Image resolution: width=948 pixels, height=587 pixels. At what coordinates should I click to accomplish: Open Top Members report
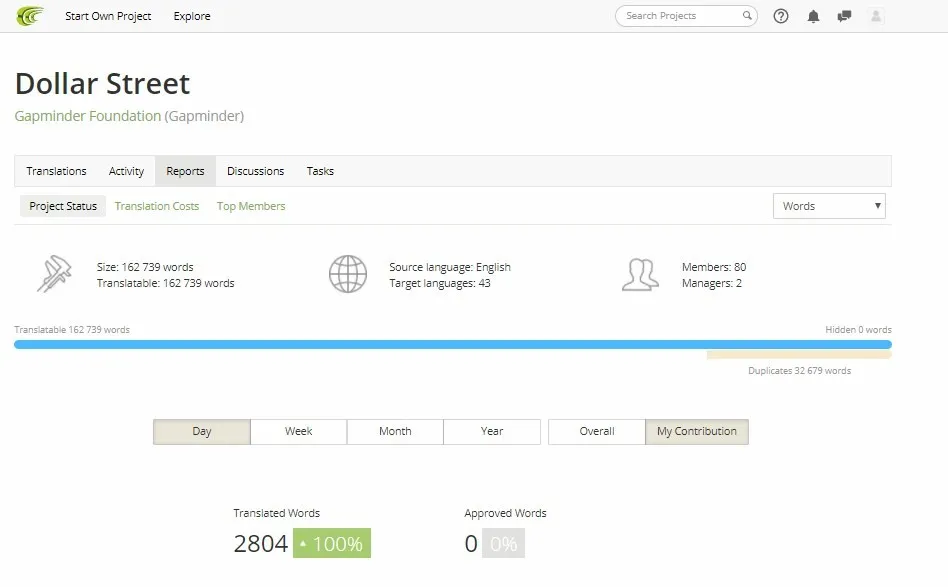pos(251,206)
